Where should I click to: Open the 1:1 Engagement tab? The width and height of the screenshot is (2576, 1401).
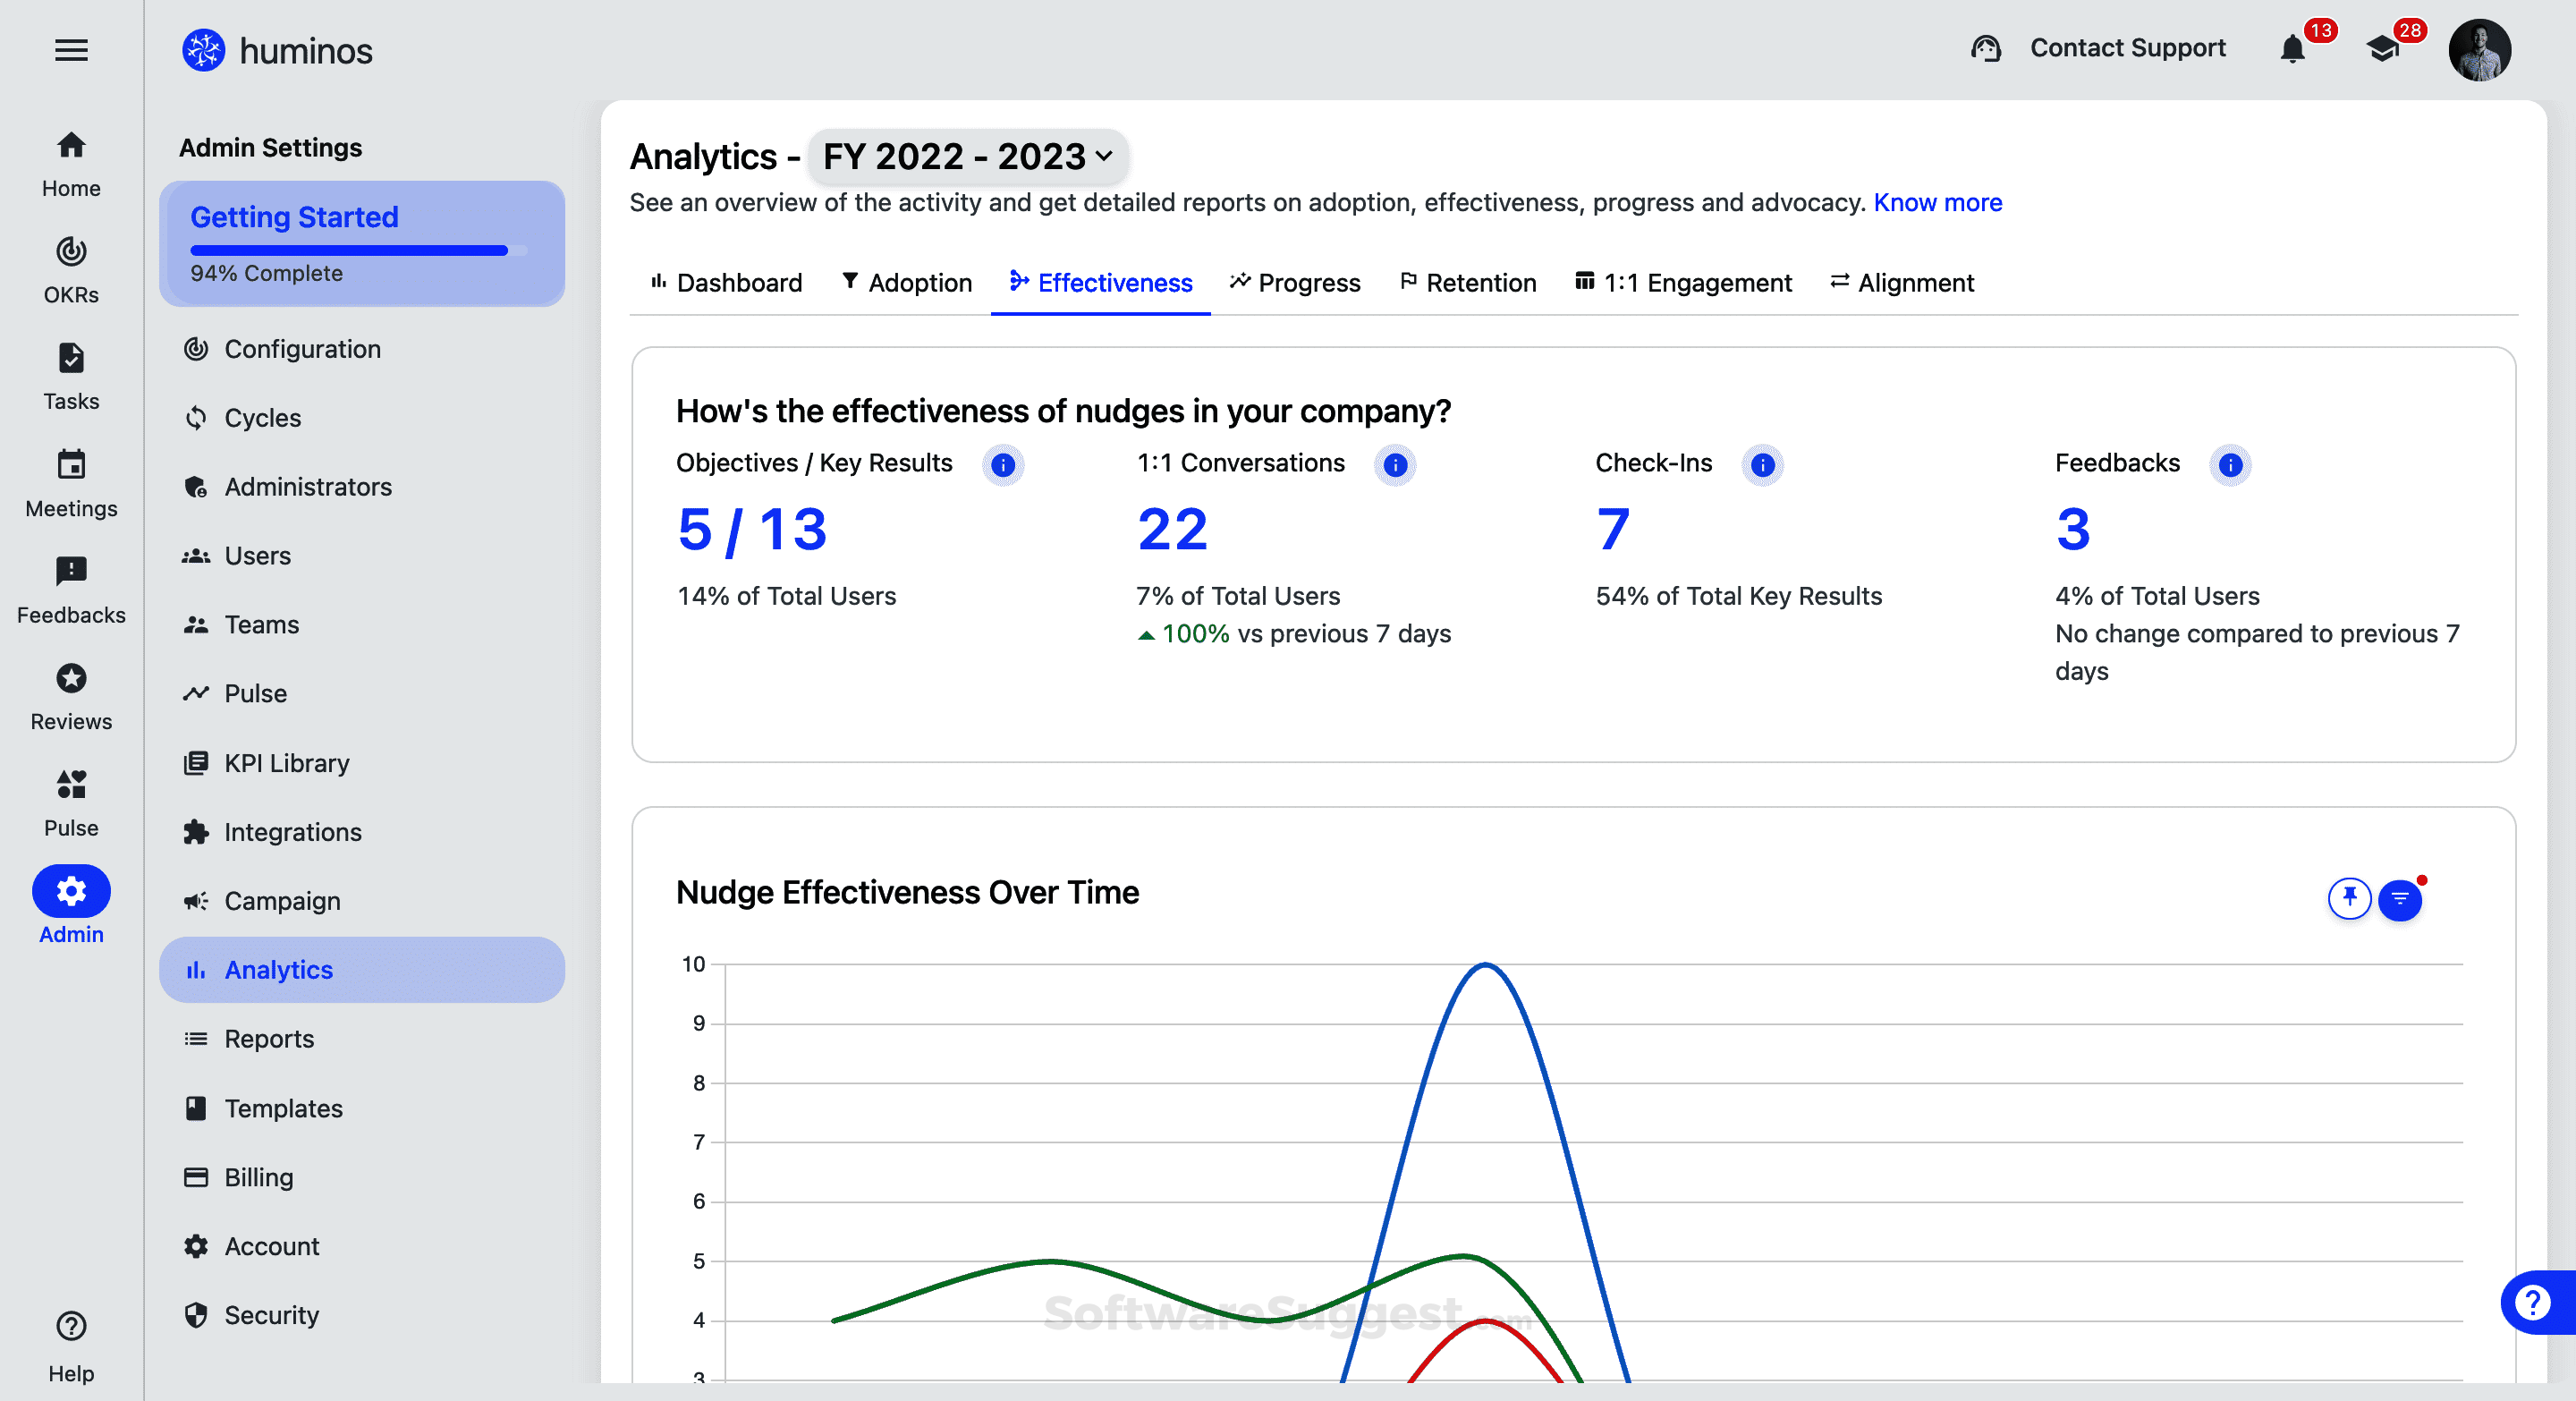click(1683, 283)
